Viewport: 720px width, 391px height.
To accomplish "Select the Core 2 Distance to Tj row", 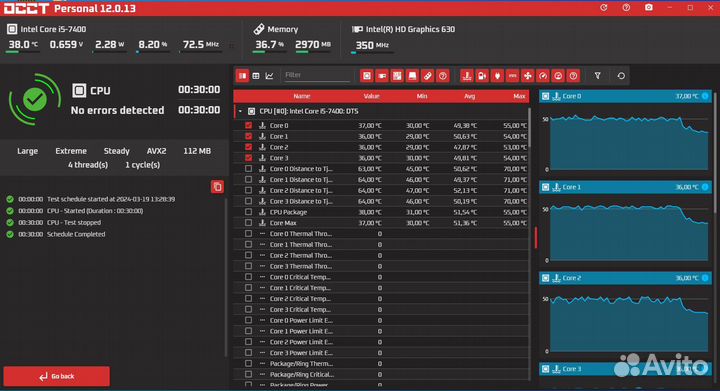I will [381, 190].
